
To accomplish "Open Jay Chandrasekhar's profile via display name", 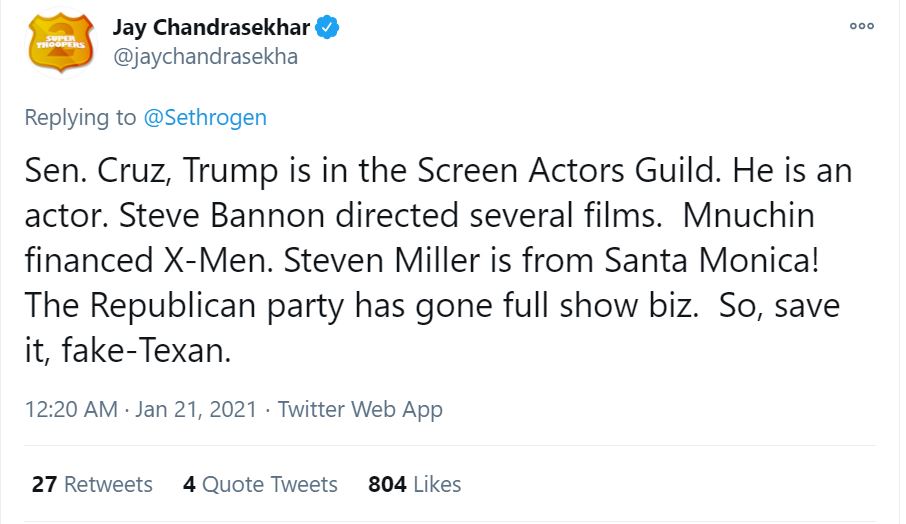I will coord(211,28).
